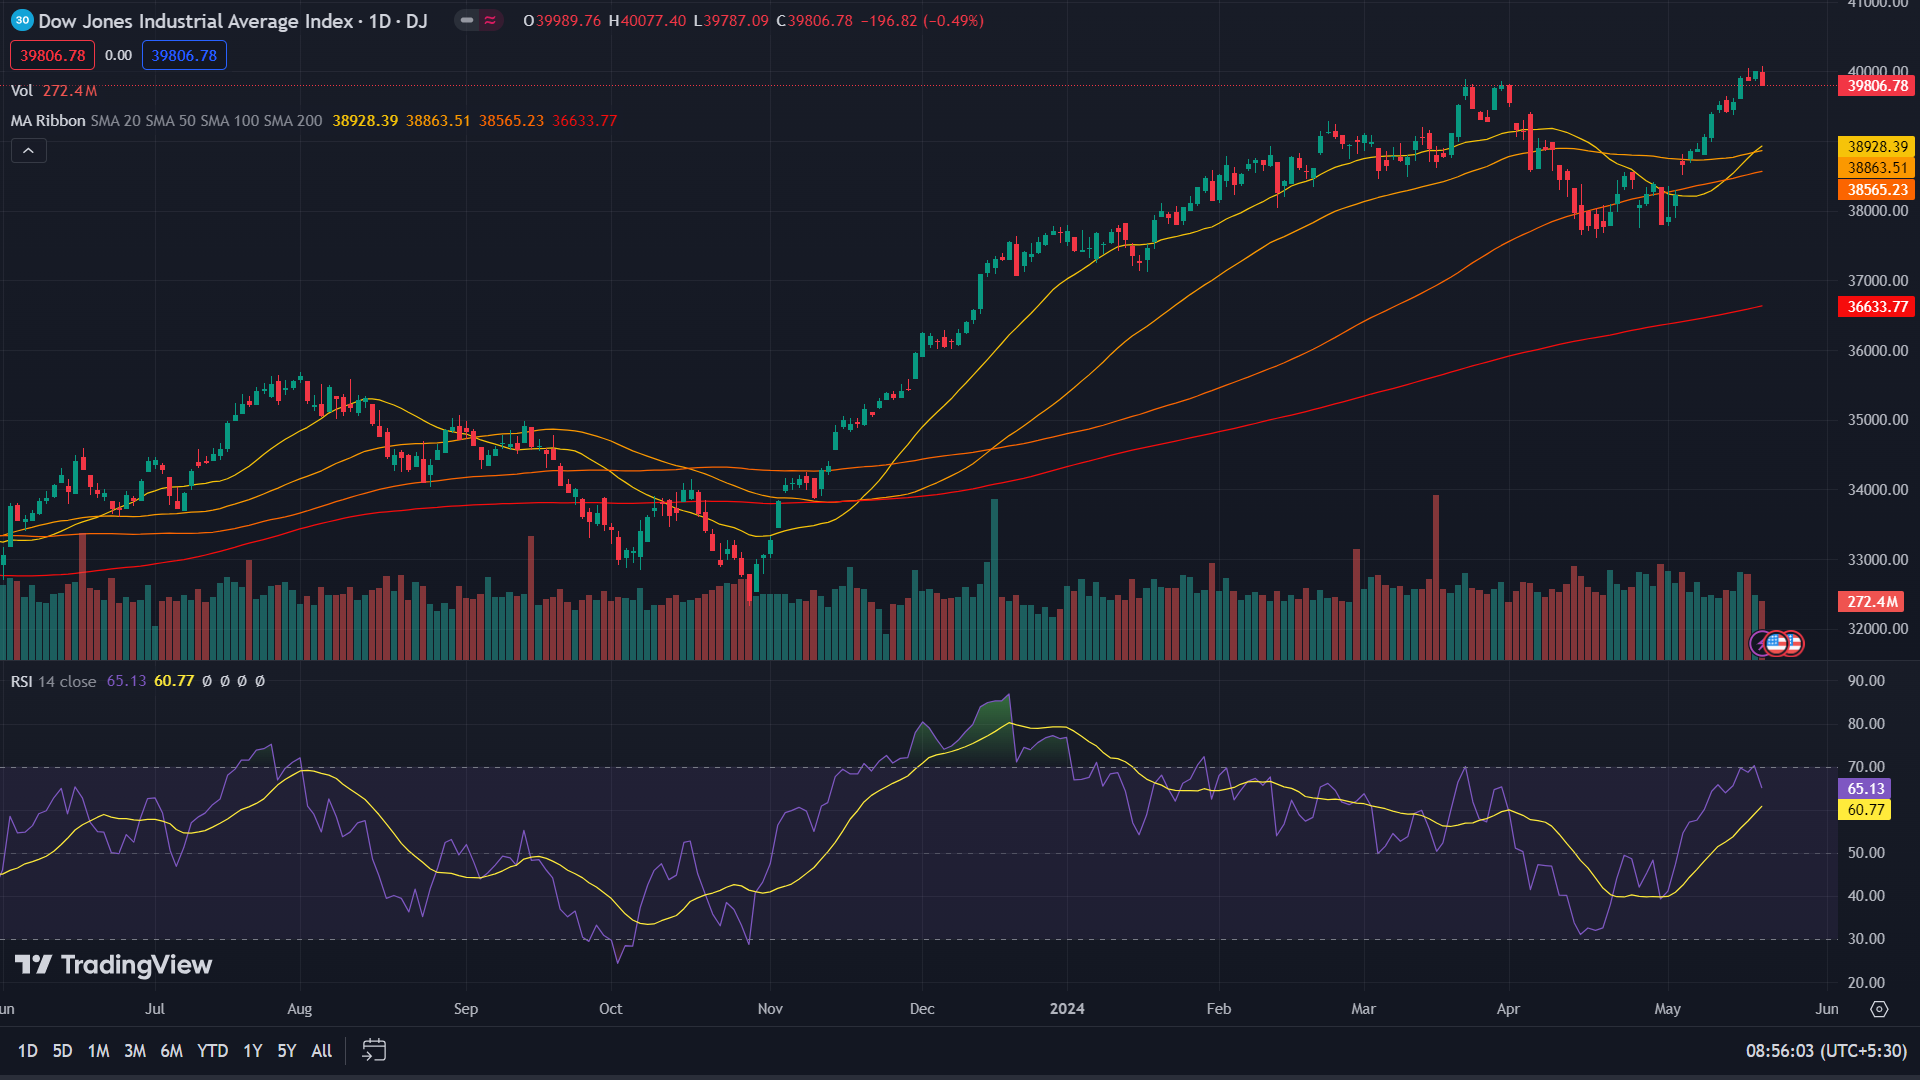
Task: Click the RSI 14 close indicator label
Action: pos(53,681)
